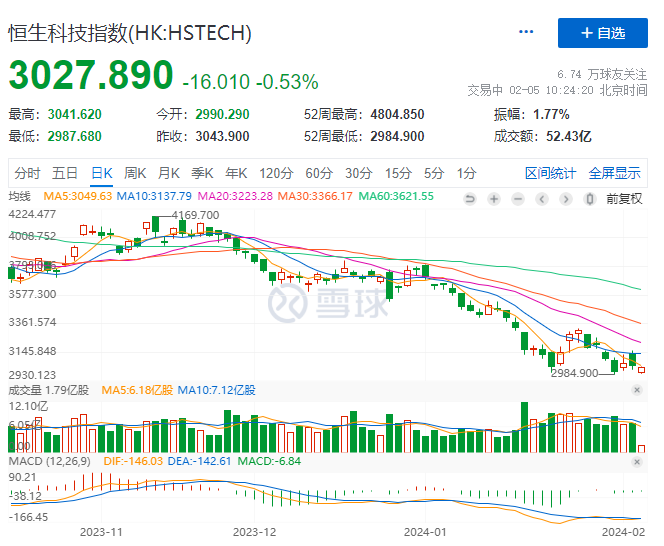
Task: Toggle candlestick style icon
Action: (x=590, y=199)
